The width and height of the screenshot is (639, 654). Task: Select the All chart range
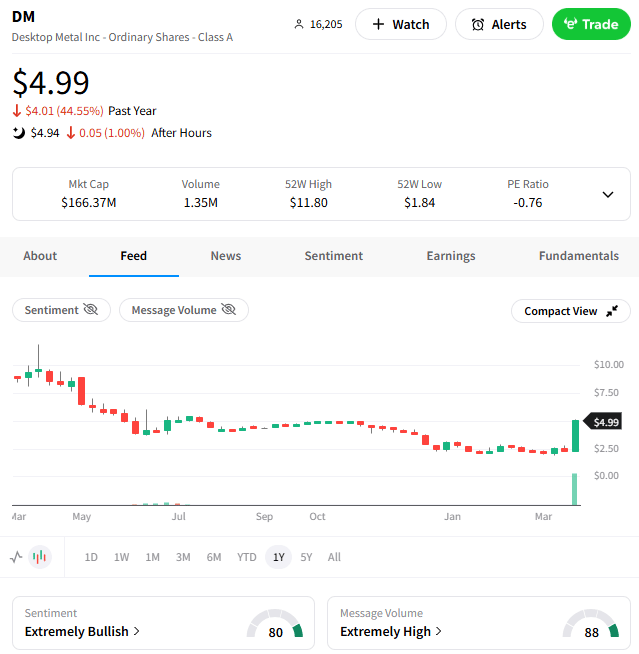coord(334,557)
